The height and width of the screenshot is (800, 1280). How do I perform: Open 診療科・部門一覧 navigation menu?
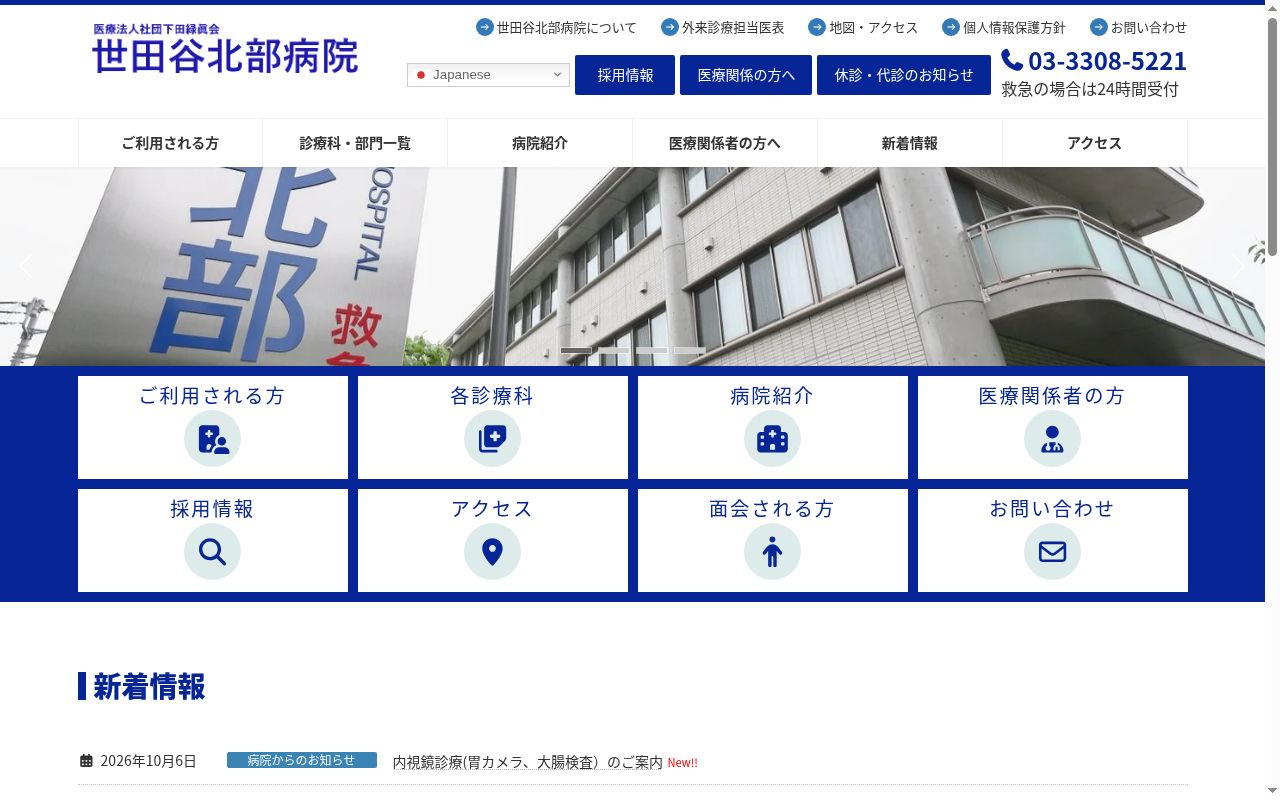(355, 143)
